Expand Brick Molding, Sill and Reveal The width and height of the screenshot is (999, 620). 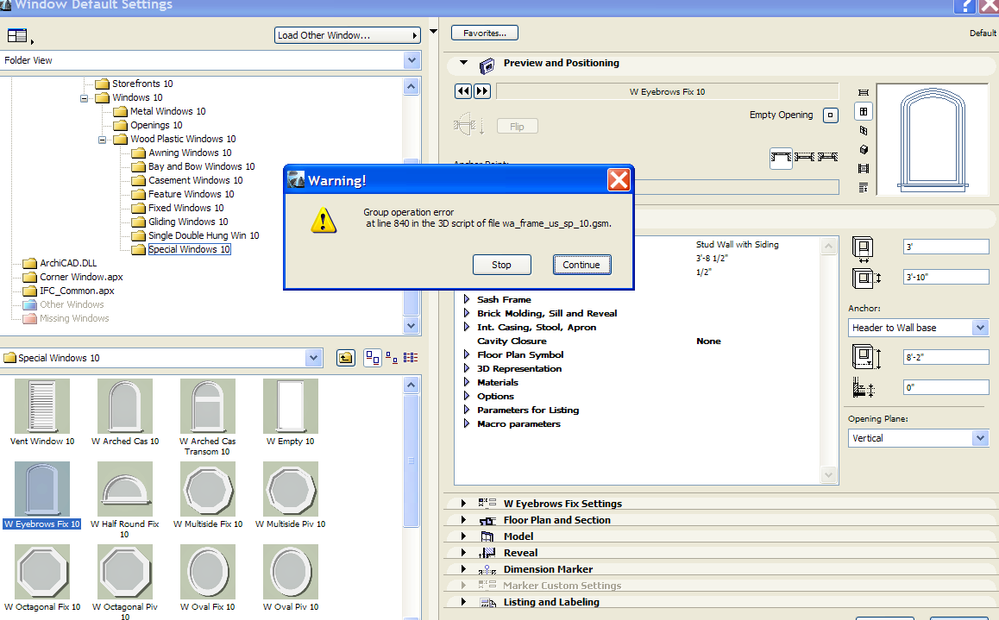tap(466, 313)
